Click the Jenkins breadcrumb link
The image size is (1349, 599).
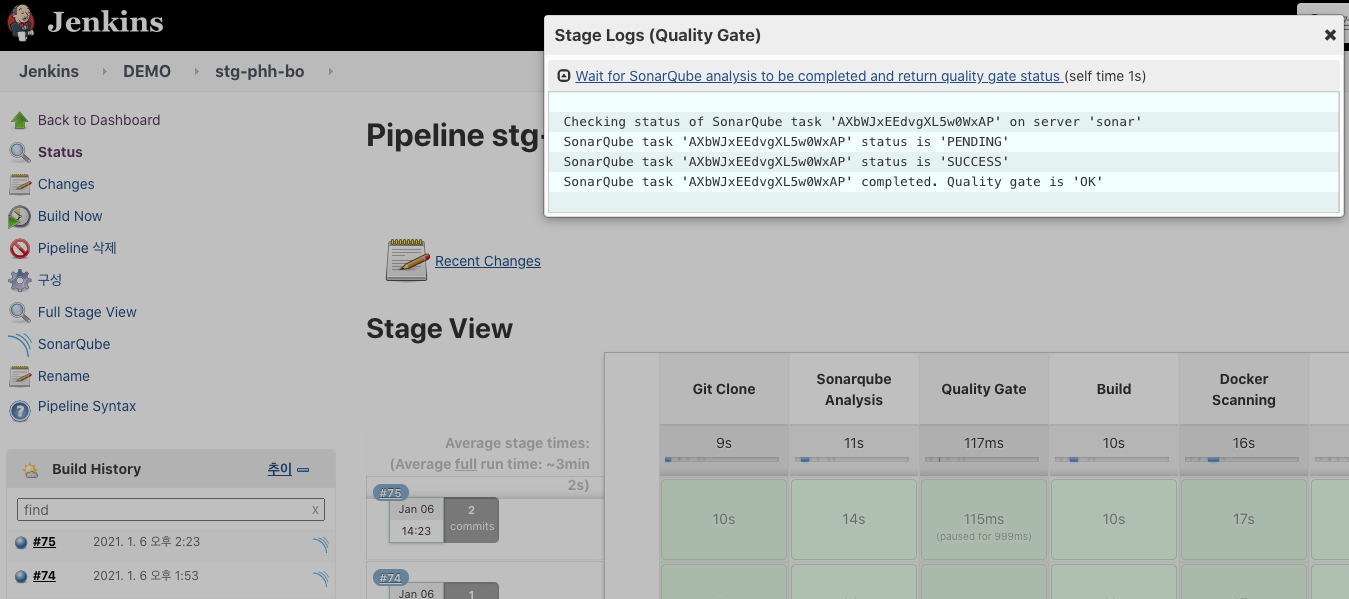point(49,72)
